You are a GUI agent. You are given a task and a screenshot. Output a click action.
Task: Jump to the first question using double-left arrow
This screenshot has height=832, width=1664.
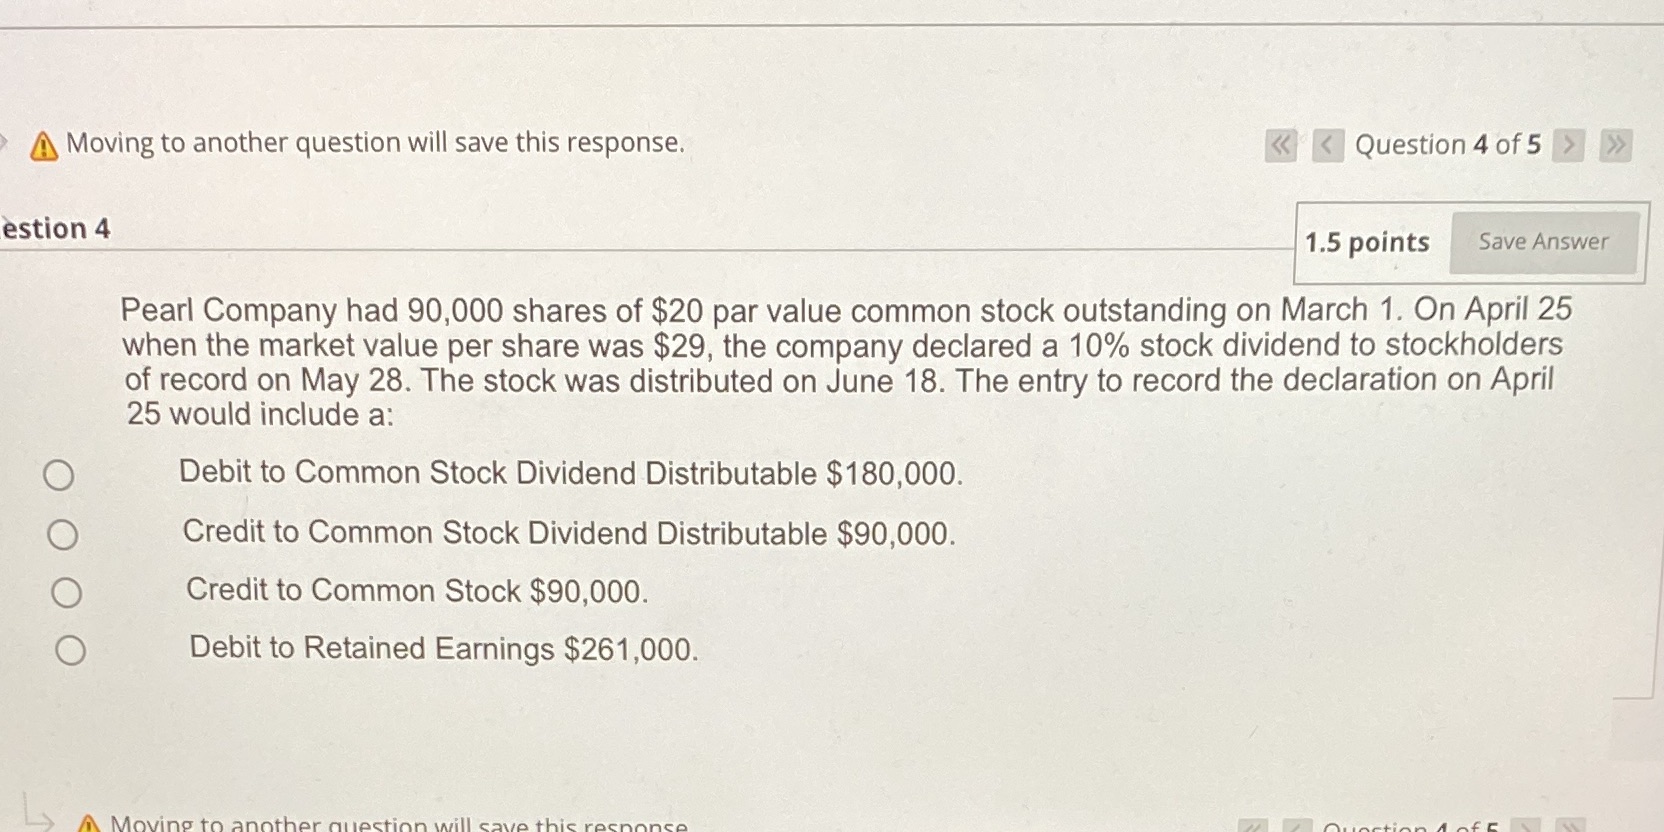pyautogui.click(x=1280, y=146)
